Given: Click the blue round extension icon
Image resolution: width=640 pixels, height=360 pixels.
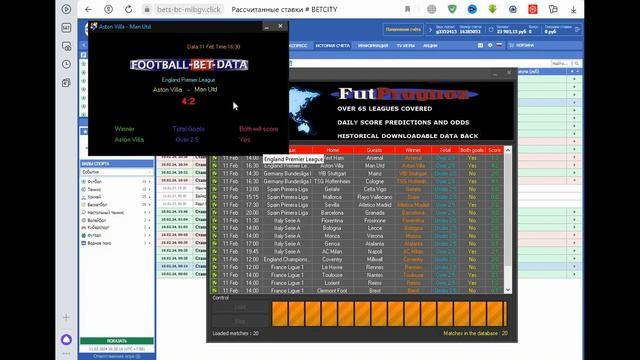Looking at the screenshot, I should tap(472, 9).
